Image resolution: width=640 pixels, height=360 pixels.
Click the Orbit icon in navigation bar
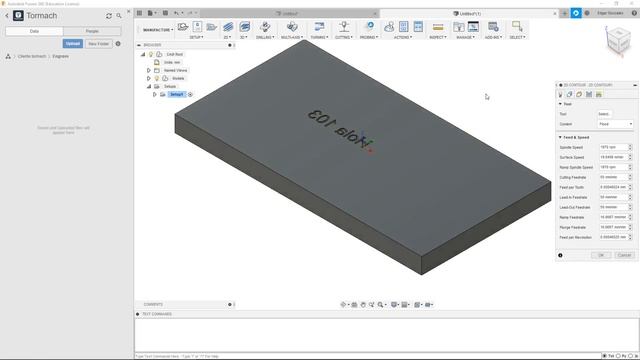pos(344,304)
